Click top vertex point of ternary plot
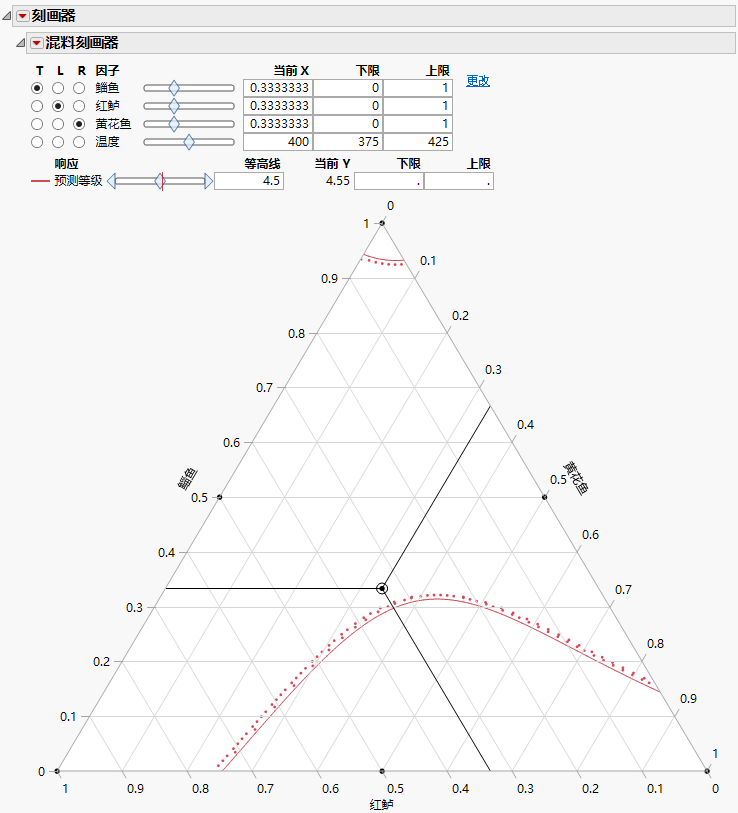Screen dimensions: 738x813 [x=382, y=223]
